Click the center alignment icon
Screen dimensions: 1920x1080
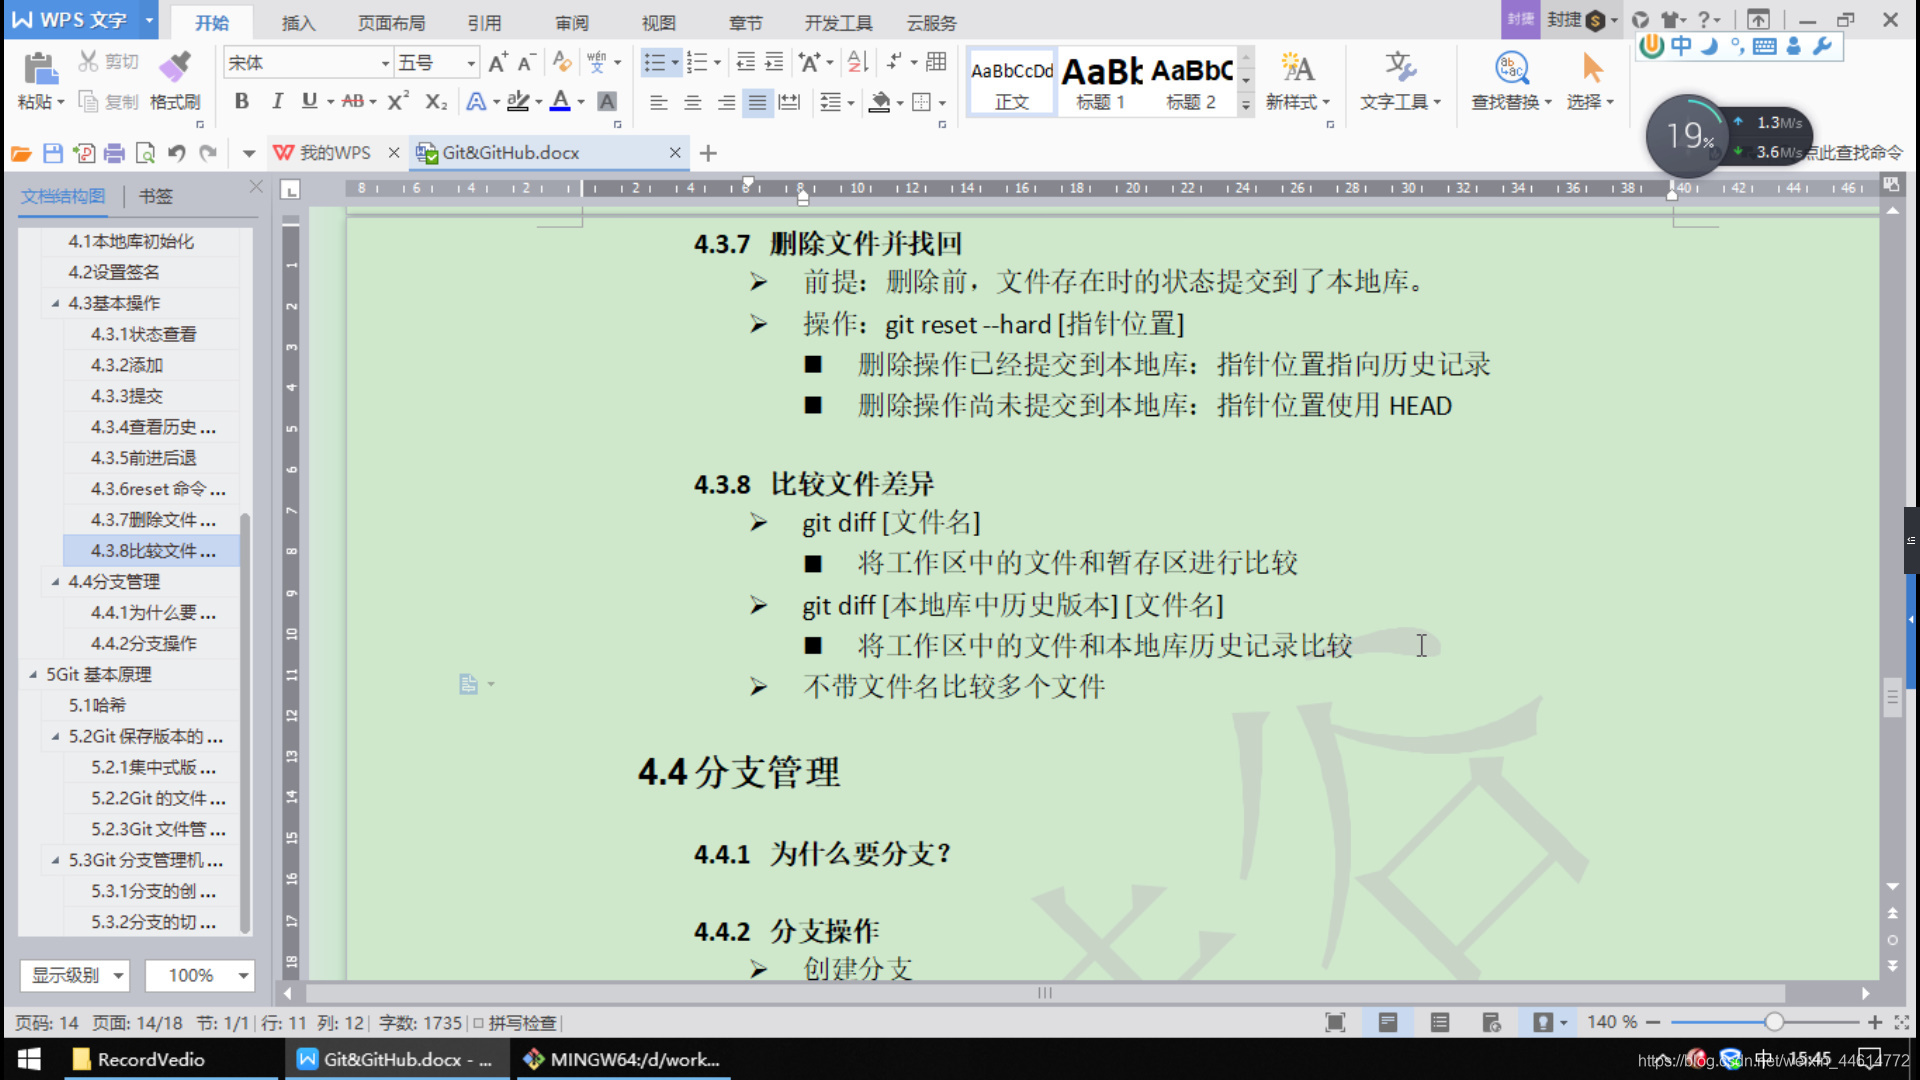(x=692, y=102)
